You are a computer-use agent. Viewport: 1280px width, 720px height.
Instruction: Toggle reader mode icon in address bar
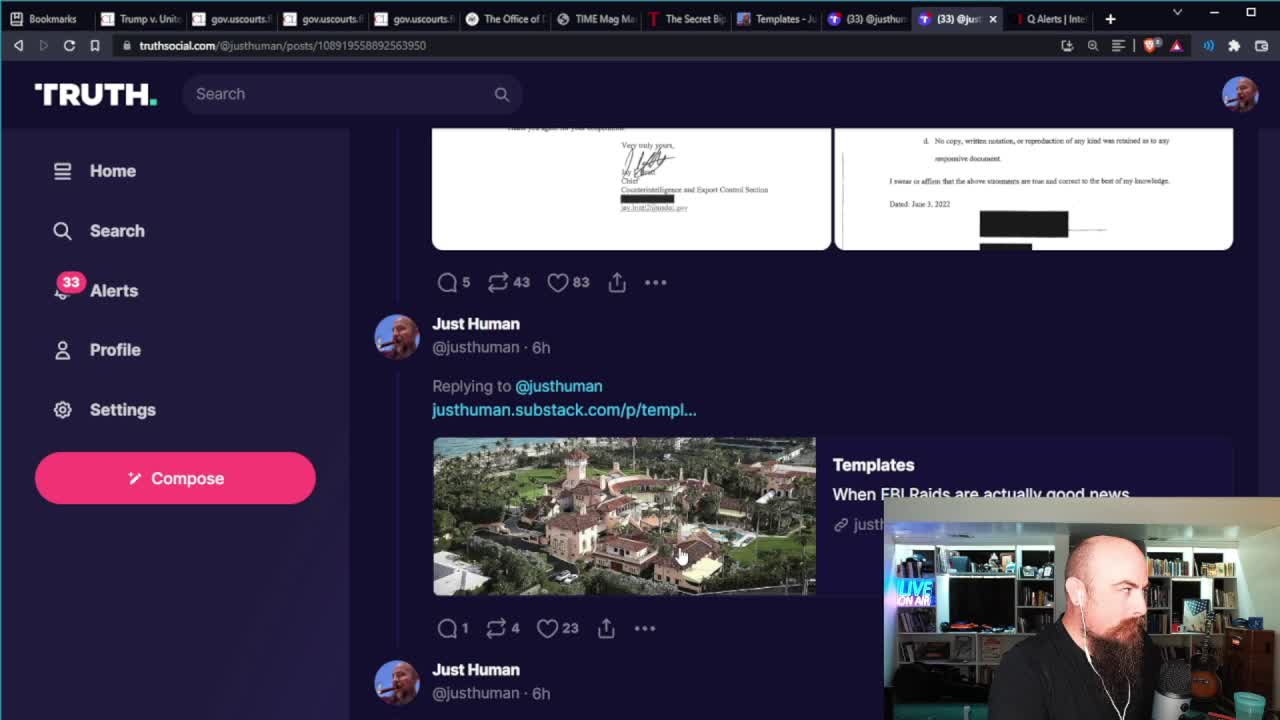[1118, 45]
